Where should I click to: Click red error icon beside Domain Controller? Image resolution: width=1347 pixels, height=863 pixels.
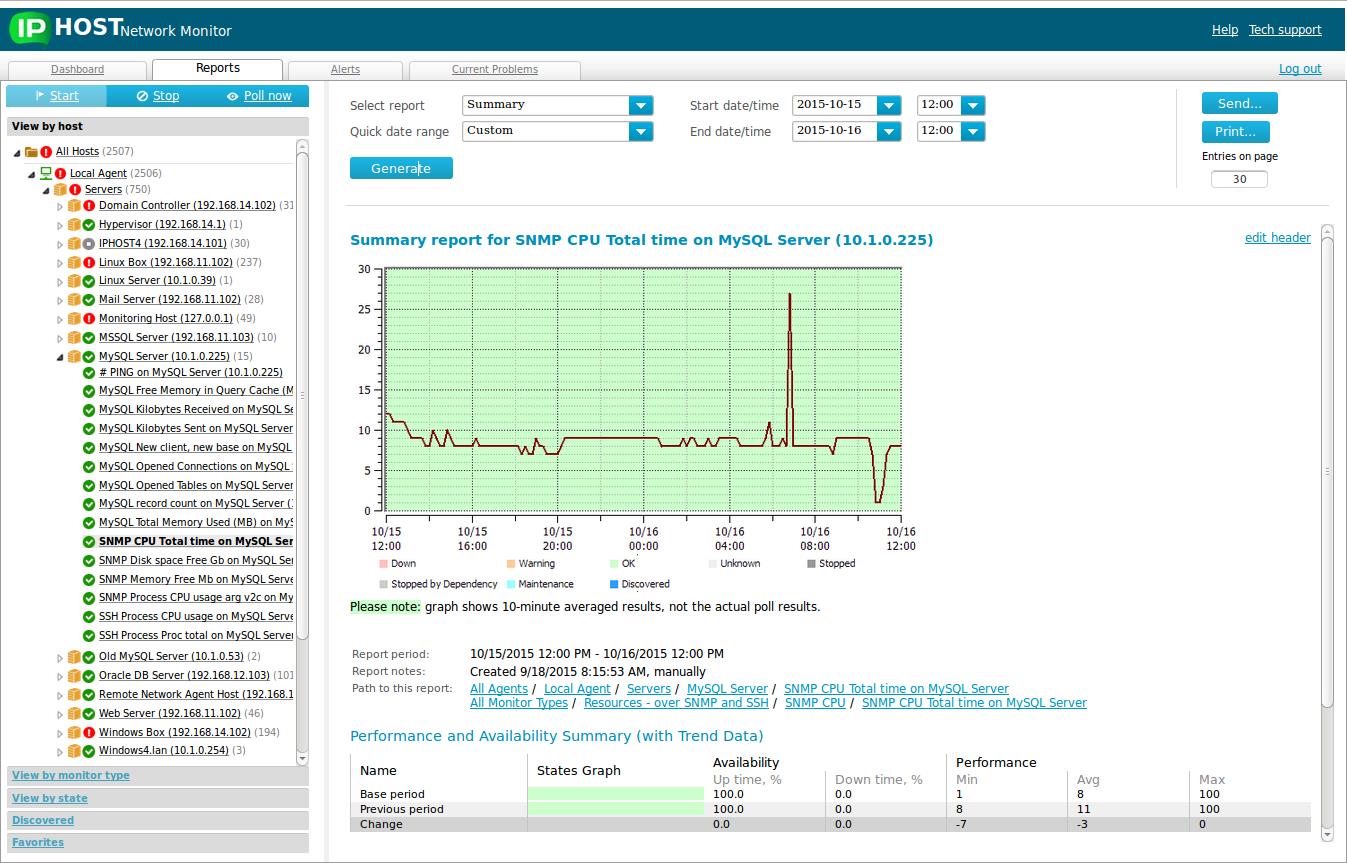click(89, 206)
